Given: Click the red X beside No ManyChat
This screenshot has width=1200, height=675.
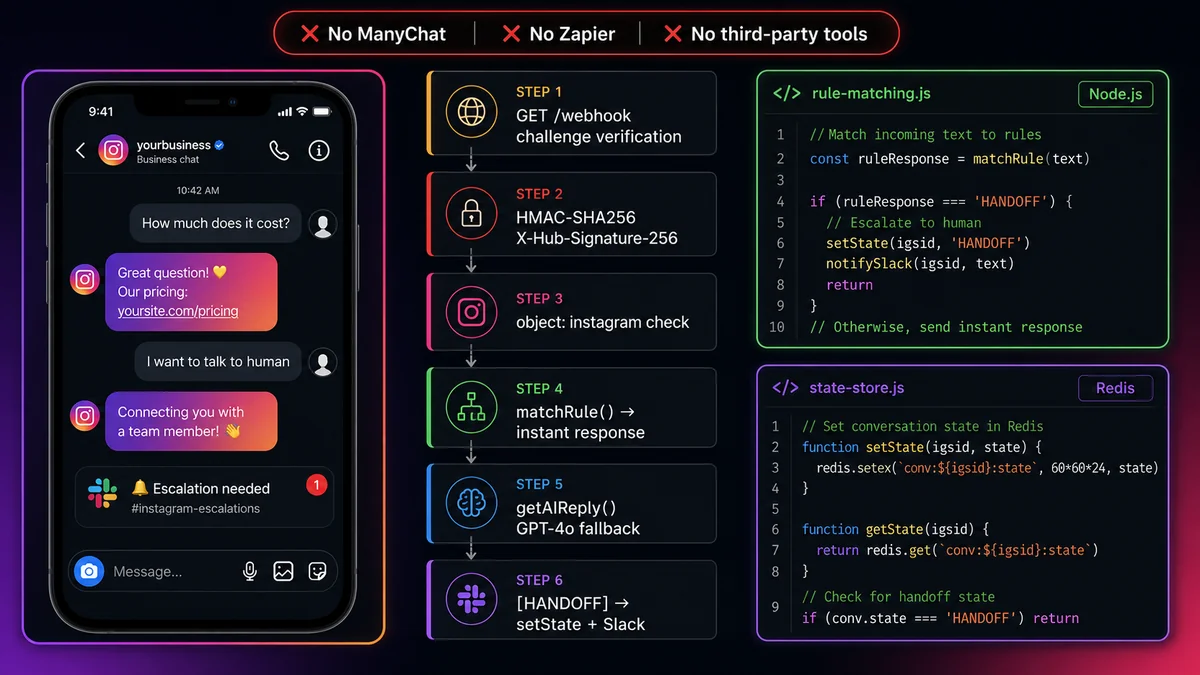Looking at the screenshot, I should pyautogui.click(x=310, y=34).
